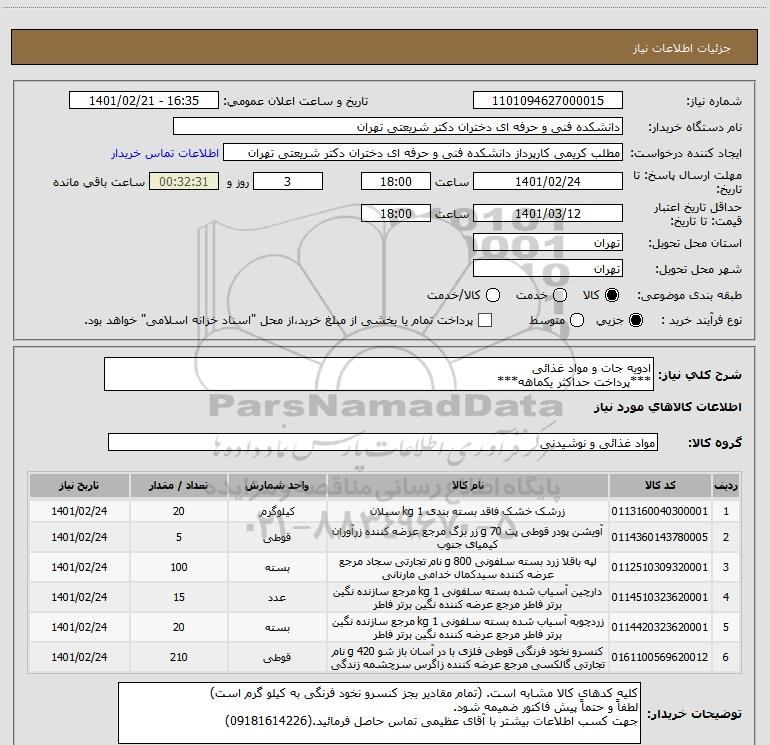Click the remaining days field showing 3
The image size is (770, 745).
coord(288,181)
